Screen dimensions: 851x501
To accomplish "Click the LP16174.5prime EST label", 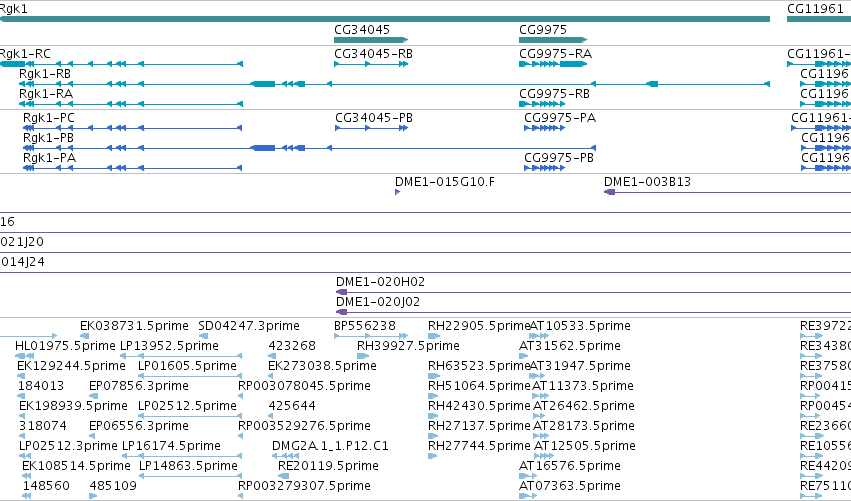I will [x=171, y=446].
